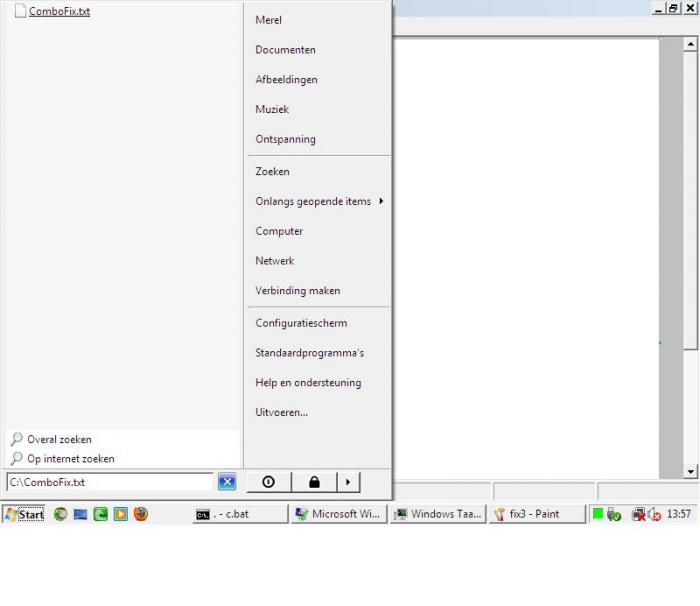Open Afbeeldingen in the Start menu
Viewport: 700px width, 606px height.
(x=286, y=80)
